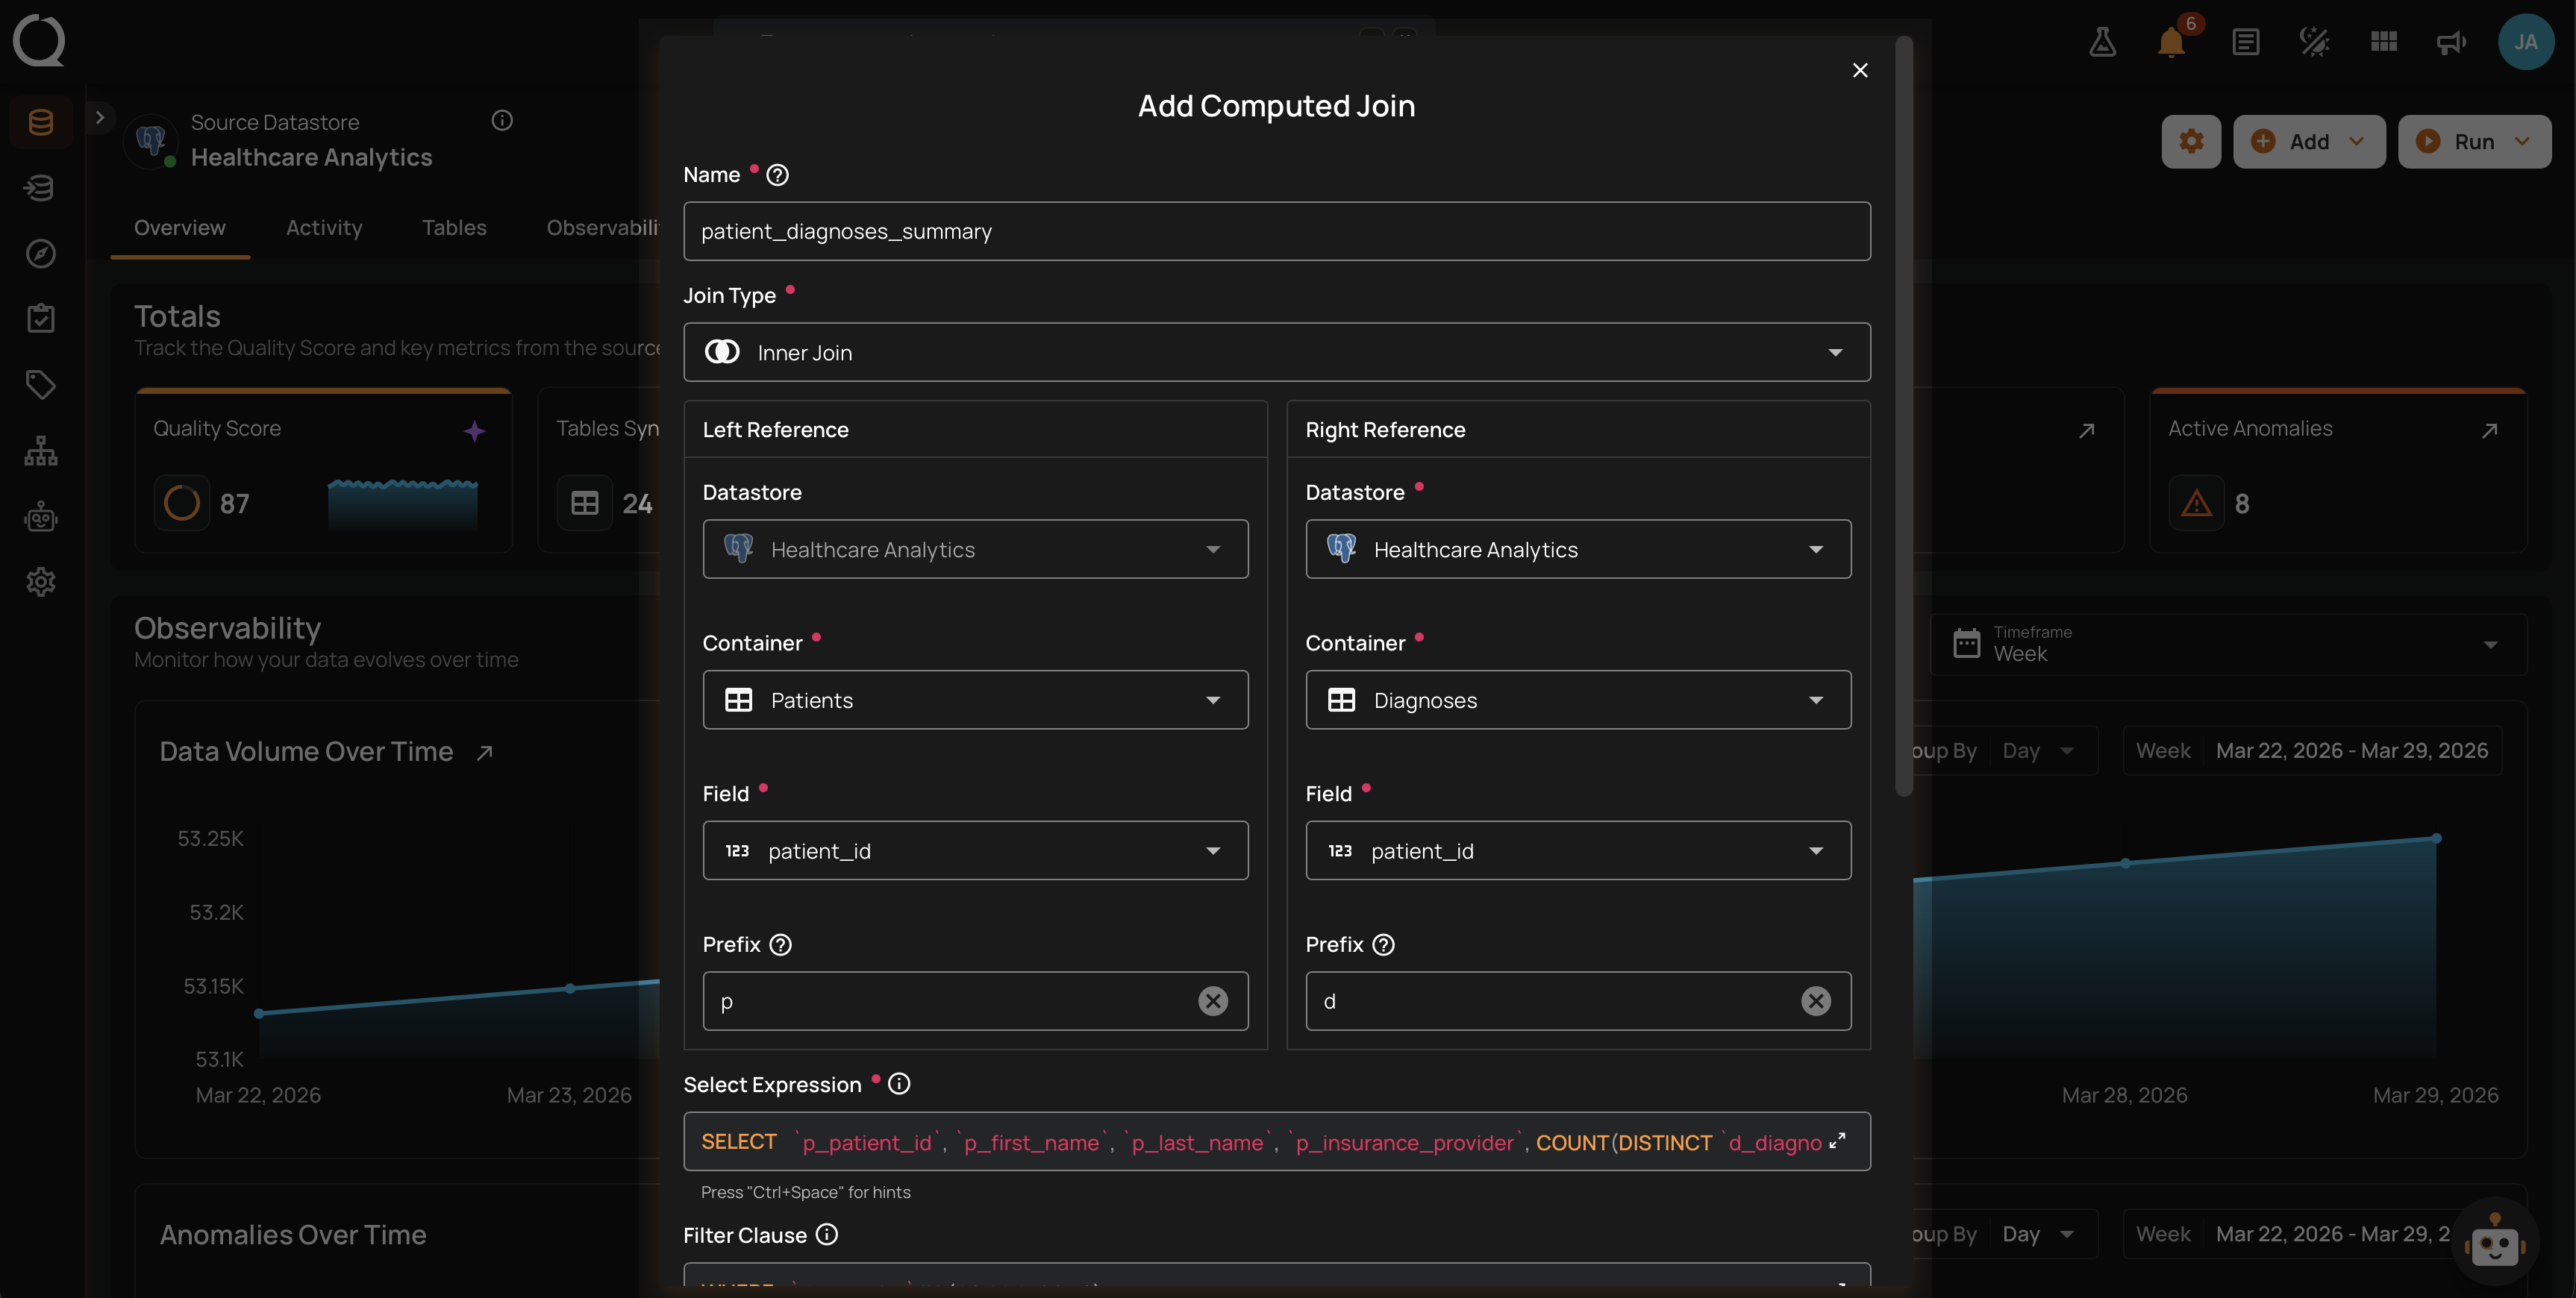The width and height of the screenshot is (2576, 1298).
Task: Edit the left Prefix input field
Action: tap(975, 1001)
